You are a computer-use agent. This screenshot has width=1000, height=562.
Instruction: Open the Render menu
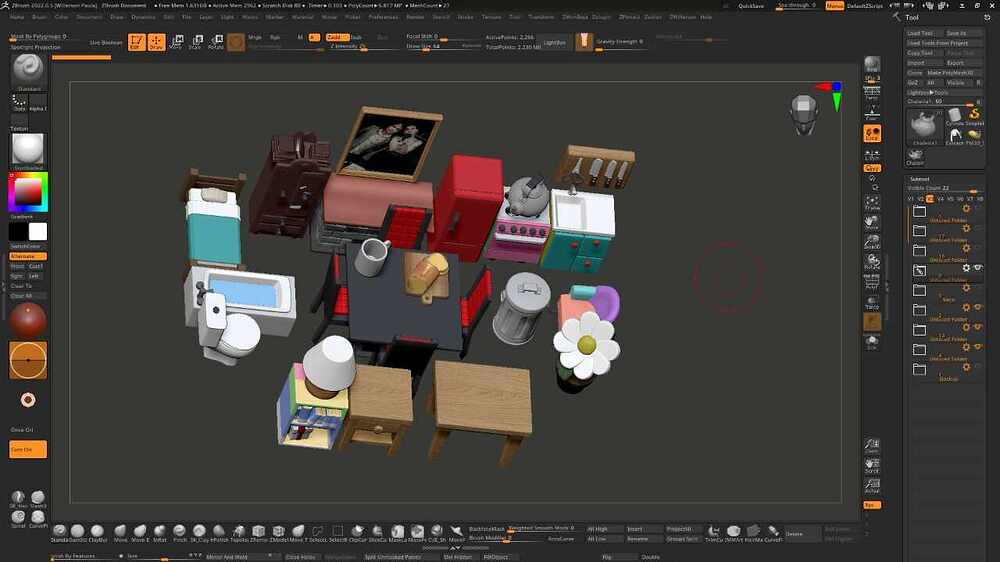click(x=415, y=17)
